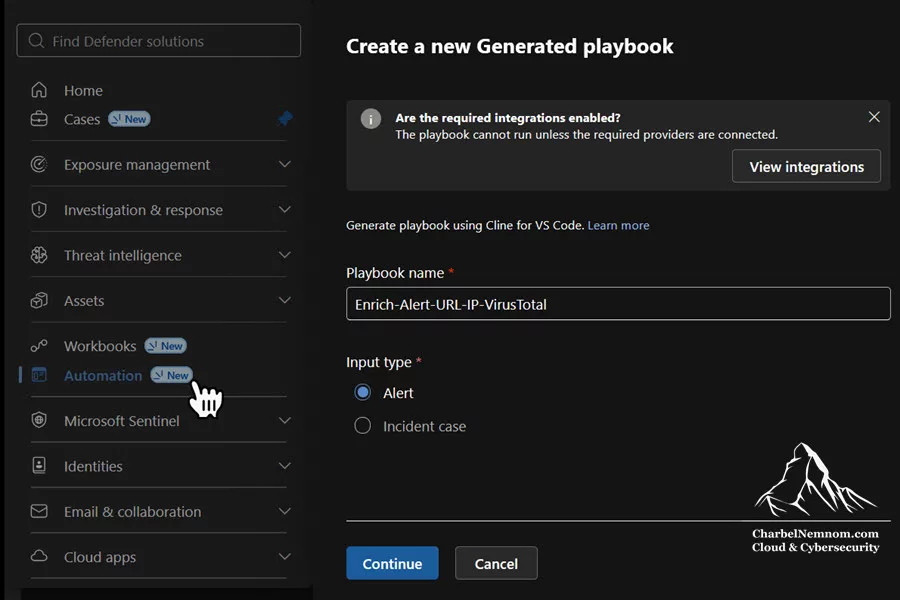Expand the Cloud apps chevron
The image size is (900, 600).
[285, 556]
